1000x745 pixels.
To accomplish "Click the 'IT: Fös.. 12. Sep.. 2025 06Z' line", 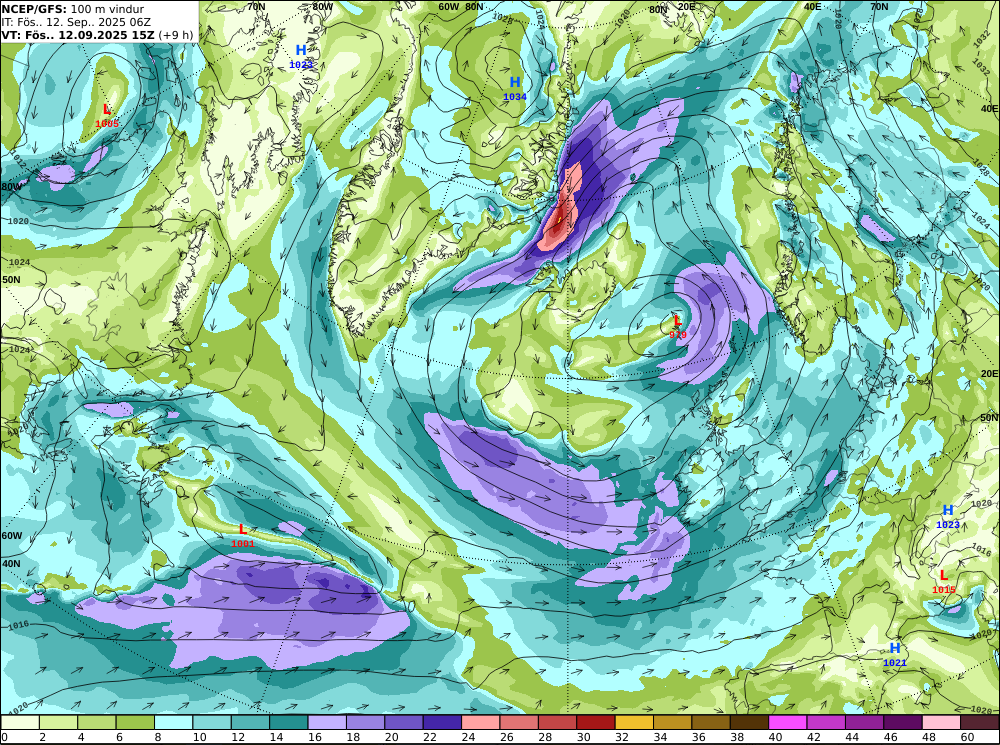I will 76,22.
